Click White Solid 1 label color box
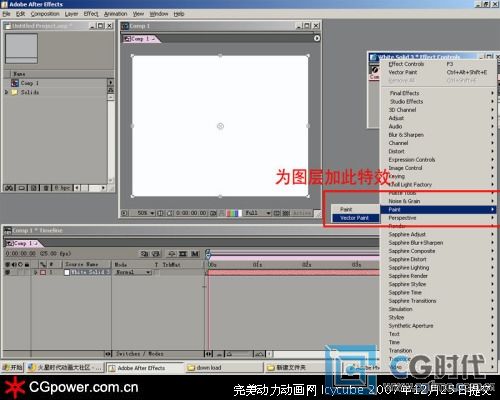The width and height of the screenshot is (500, 400). [43, 272]
